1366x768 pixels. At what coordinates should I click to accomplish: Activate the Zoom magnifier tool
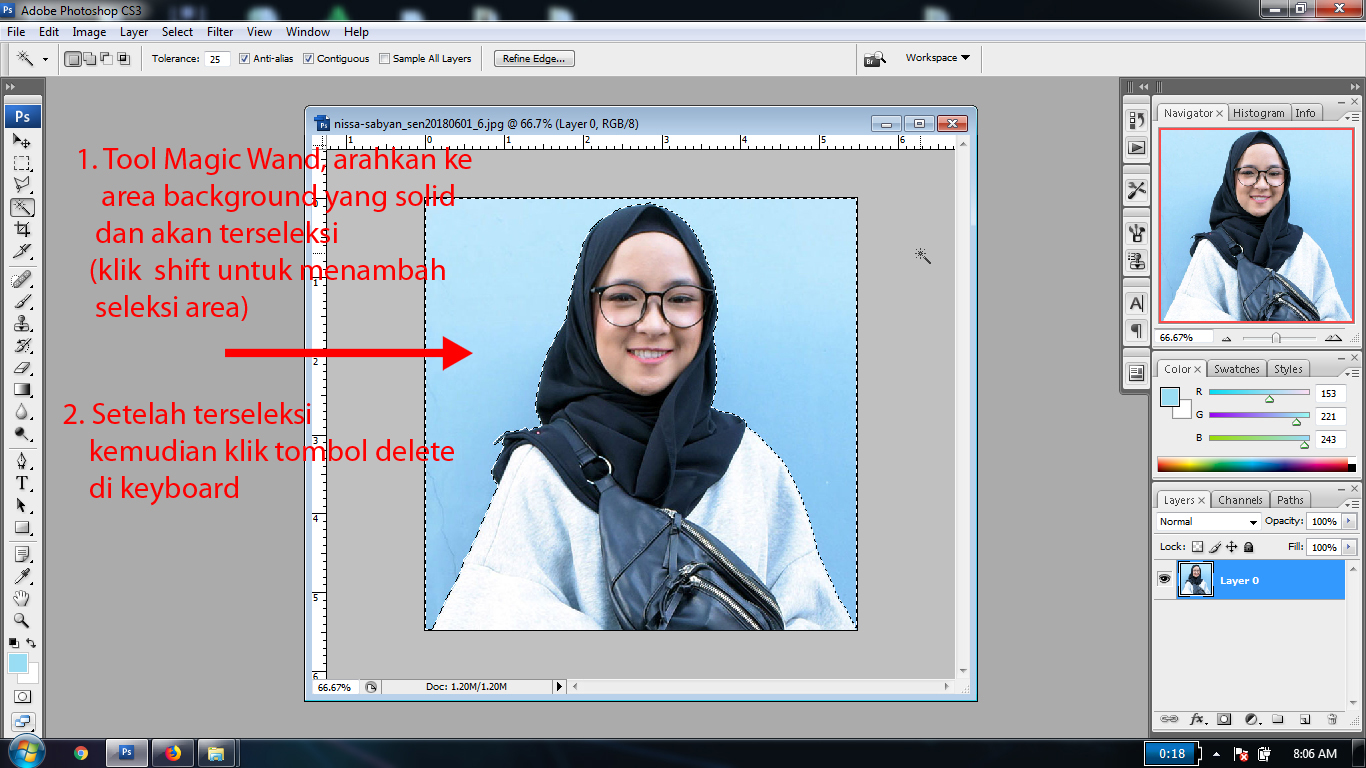click(22, 620)
